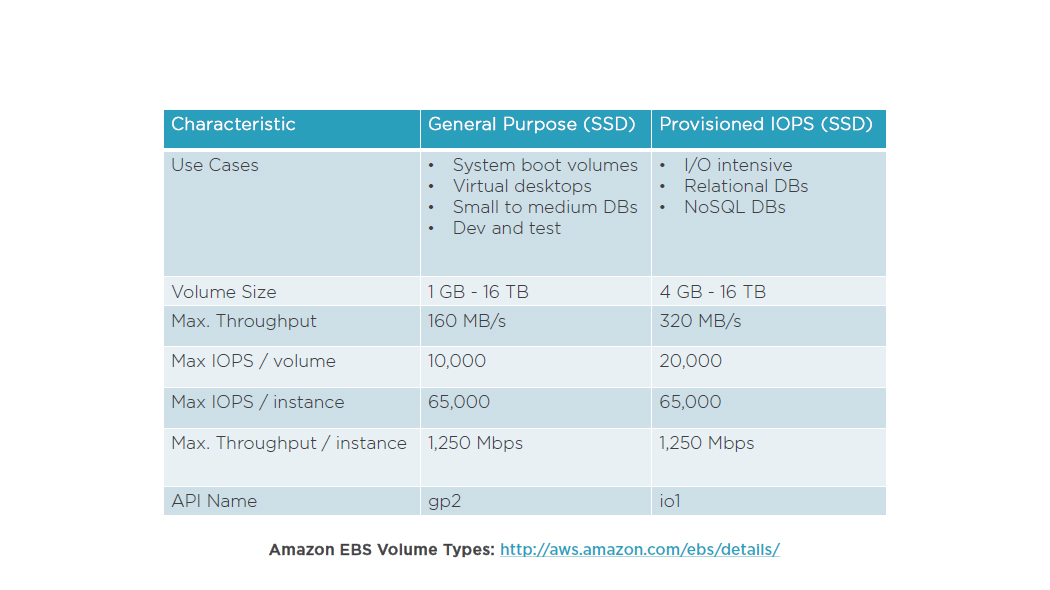Click the System boot volumes bullet
The height and width of the screenshot is (590, 1050).
(x=545, y=165)
